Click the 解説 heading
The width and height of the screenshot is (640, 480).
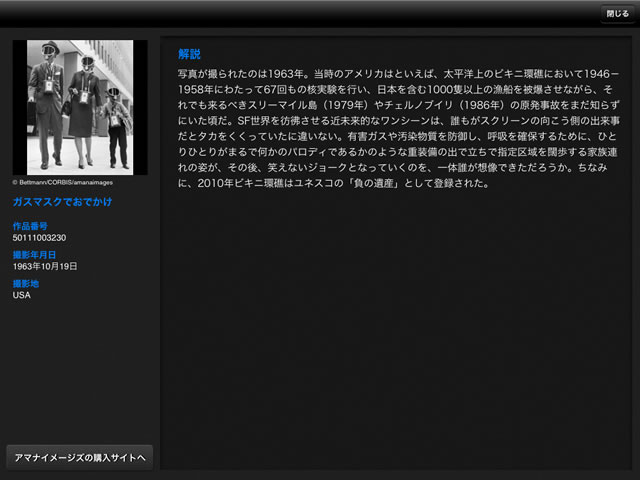[x=189, y=54]
